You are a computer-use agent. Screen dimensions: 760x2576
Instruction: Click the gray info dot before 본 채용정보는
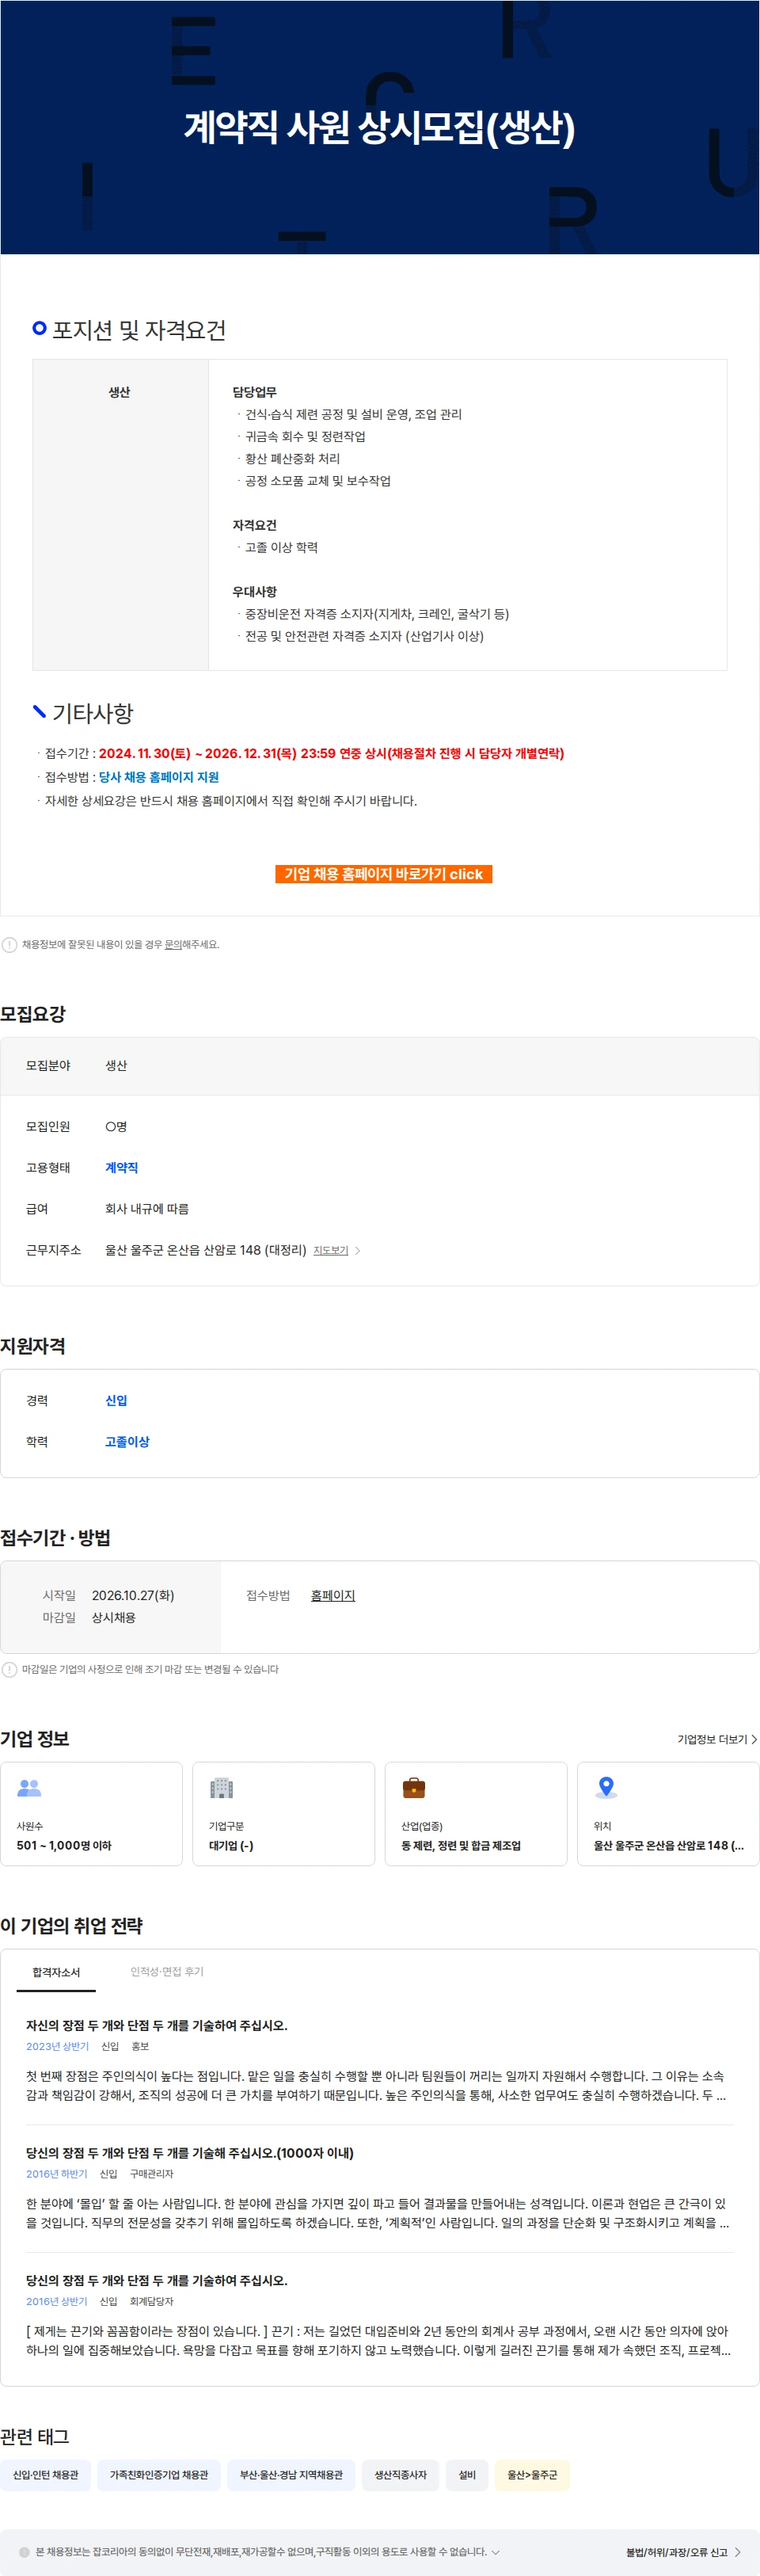(24, 2552)
